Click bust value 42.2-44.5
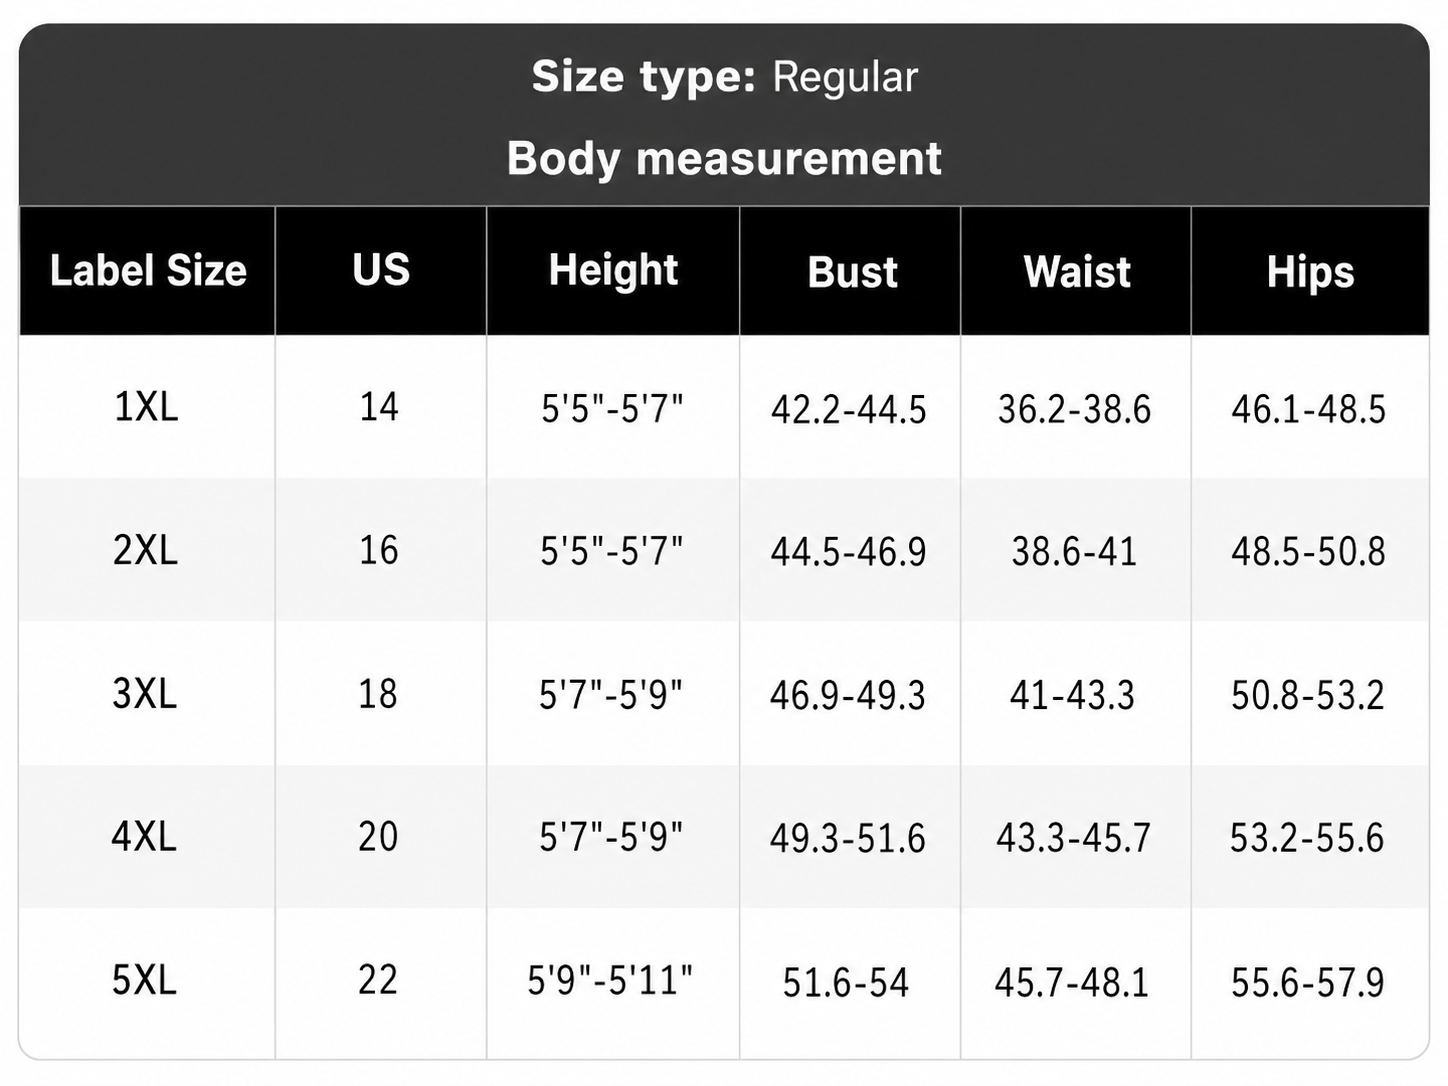Screen dimensions: 1448x1086 coord(849,410)
